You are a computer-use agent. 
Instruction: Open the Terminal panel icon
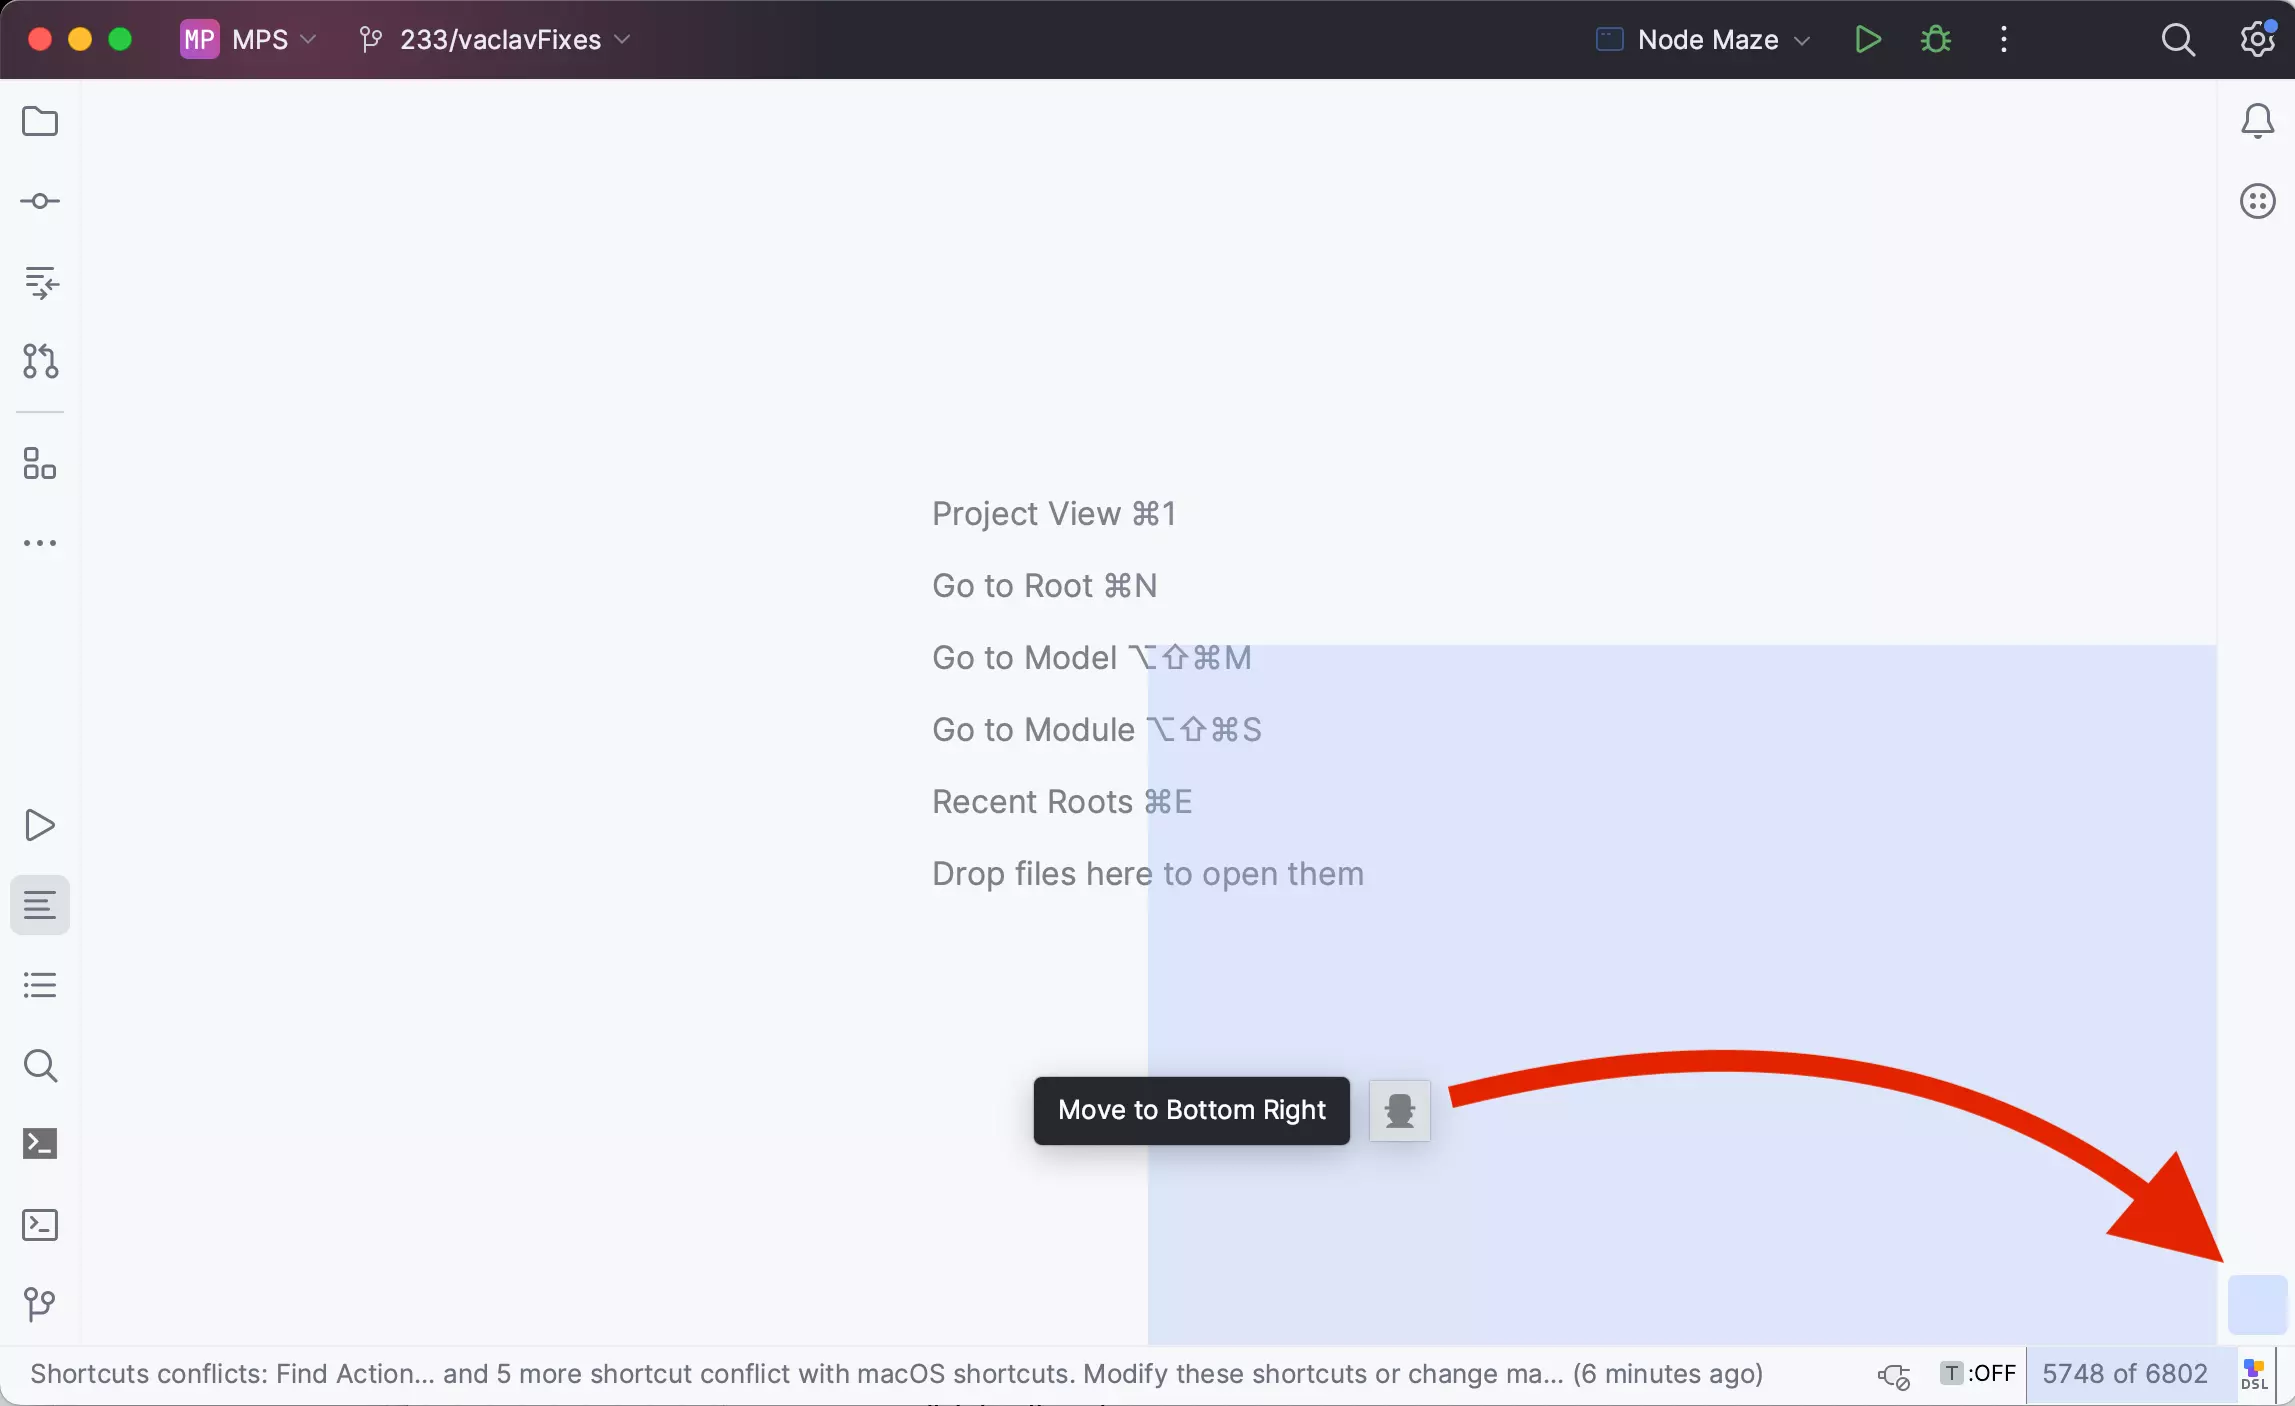click(x=39, y=1224)
